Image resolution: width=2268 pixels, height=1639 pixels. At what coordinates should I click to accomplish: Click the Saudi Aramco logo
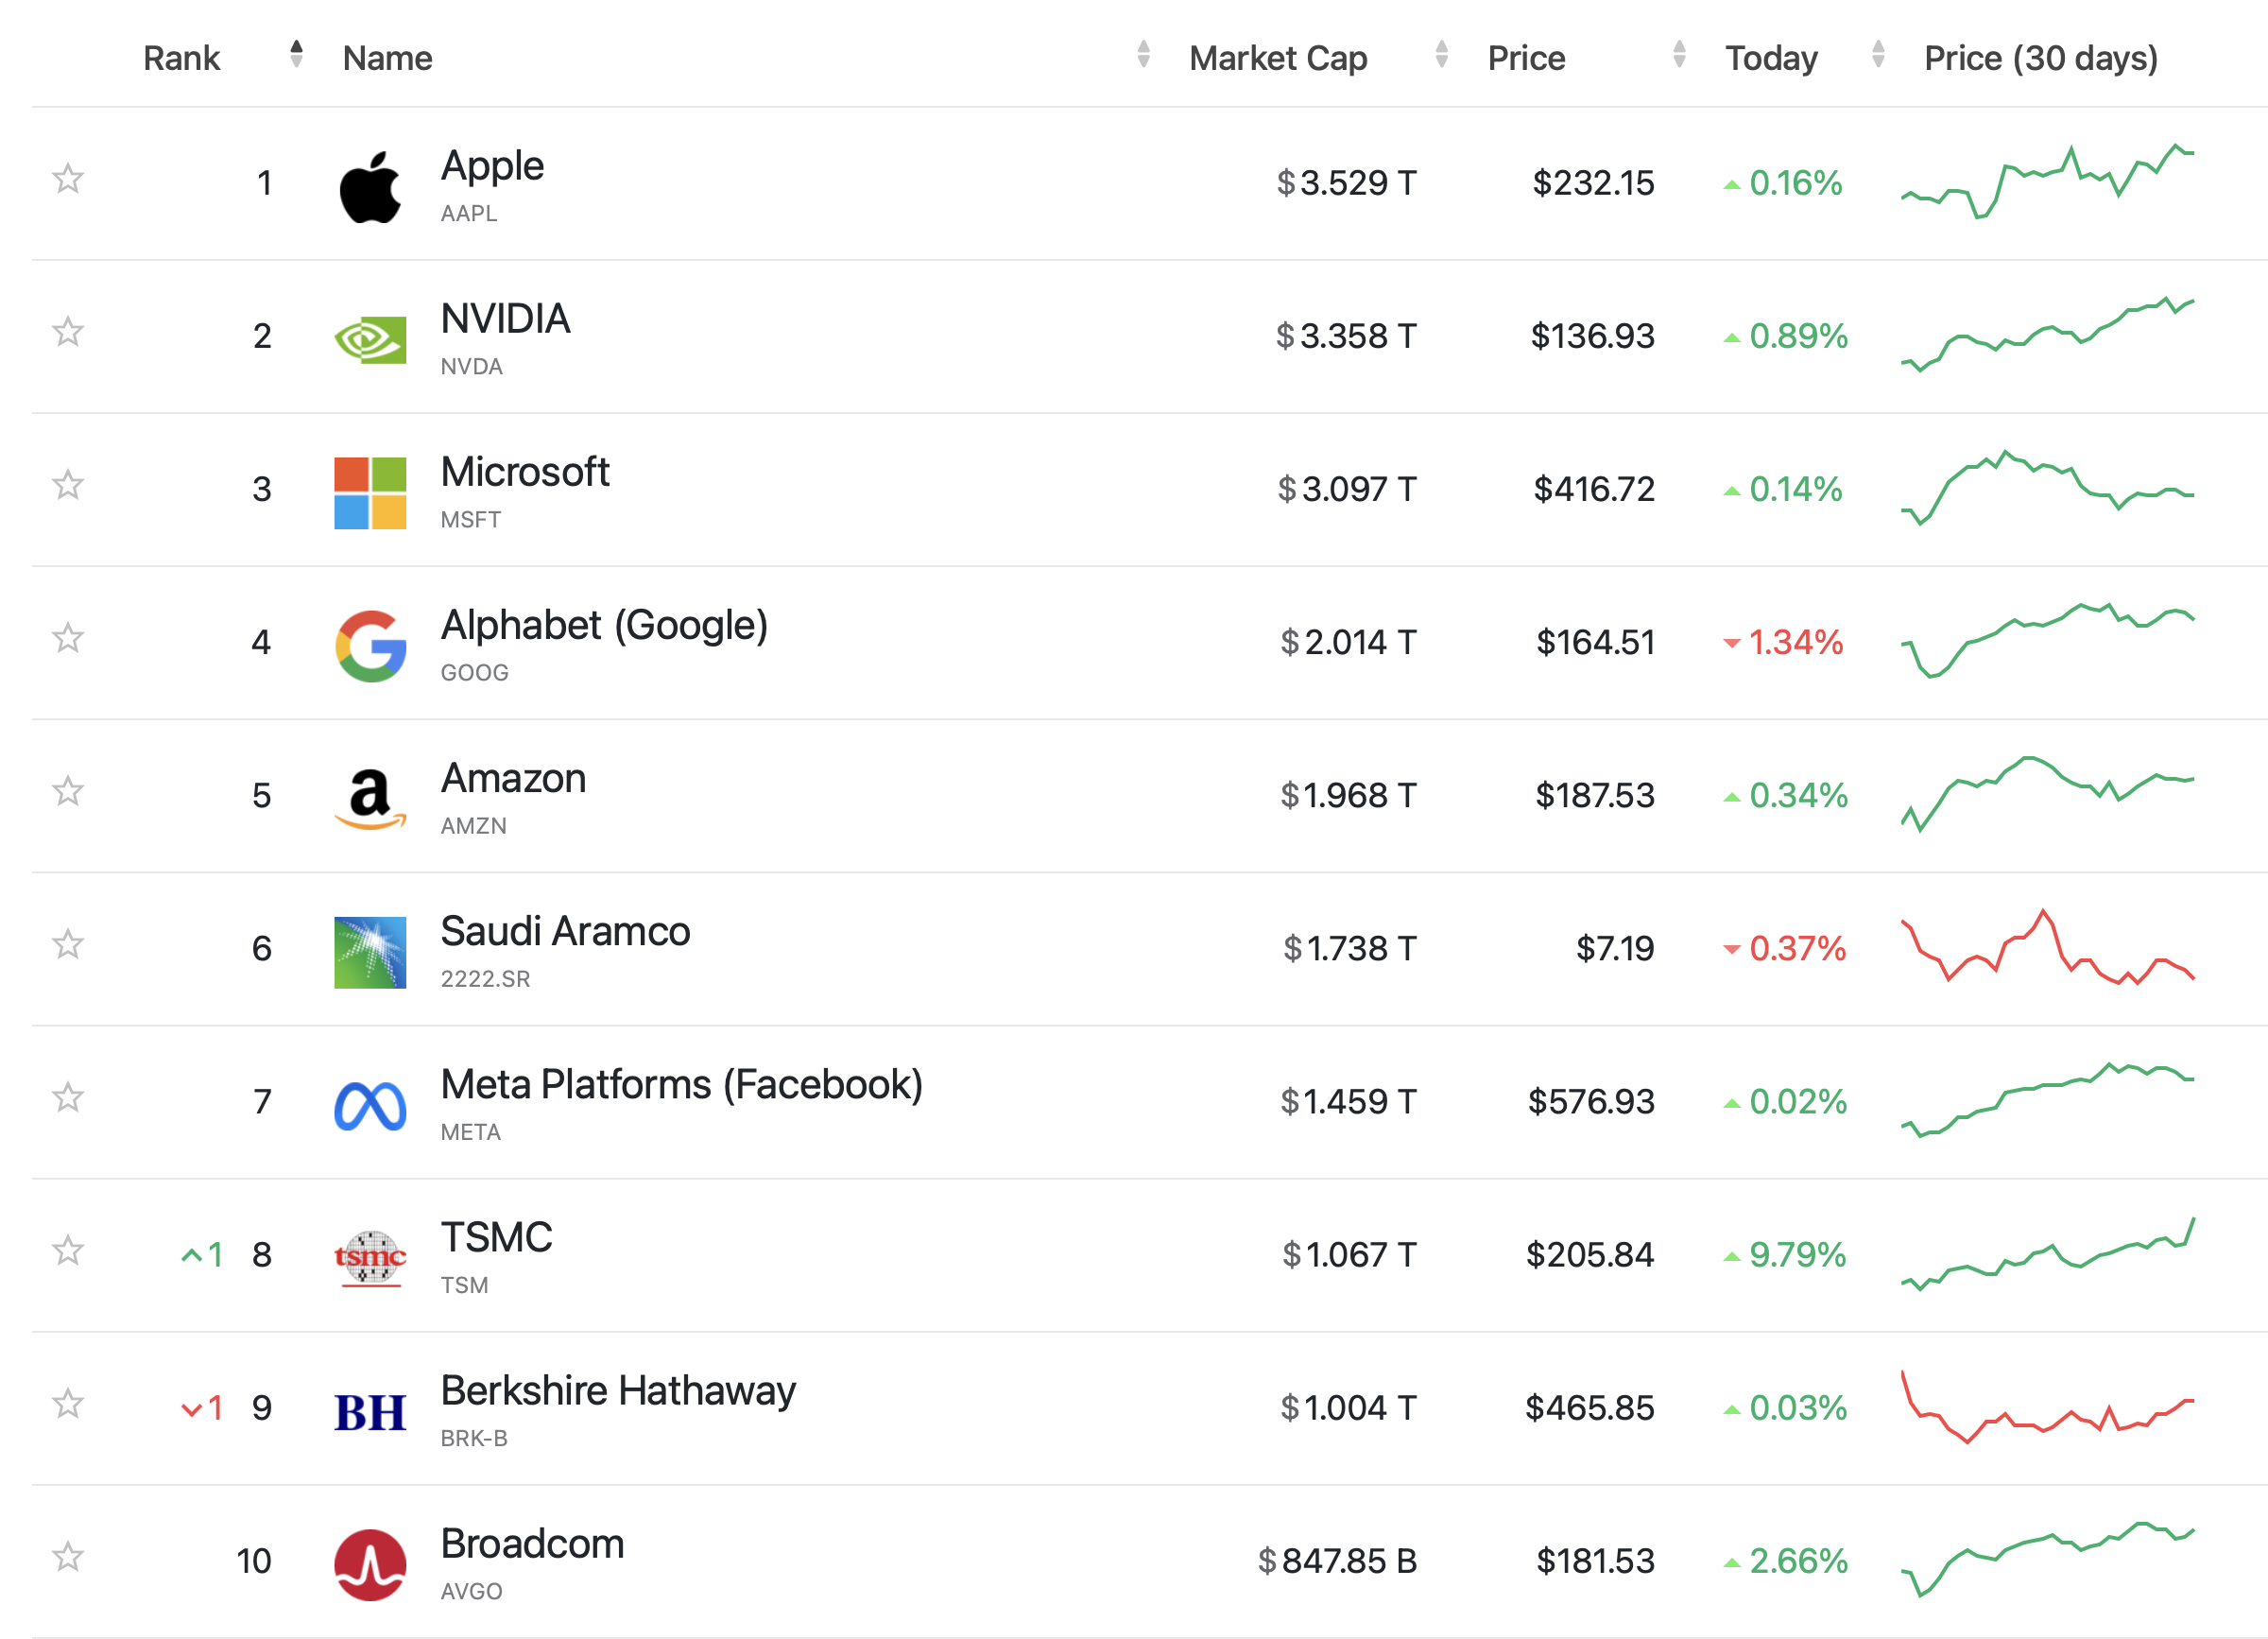(x=370, y=952)
